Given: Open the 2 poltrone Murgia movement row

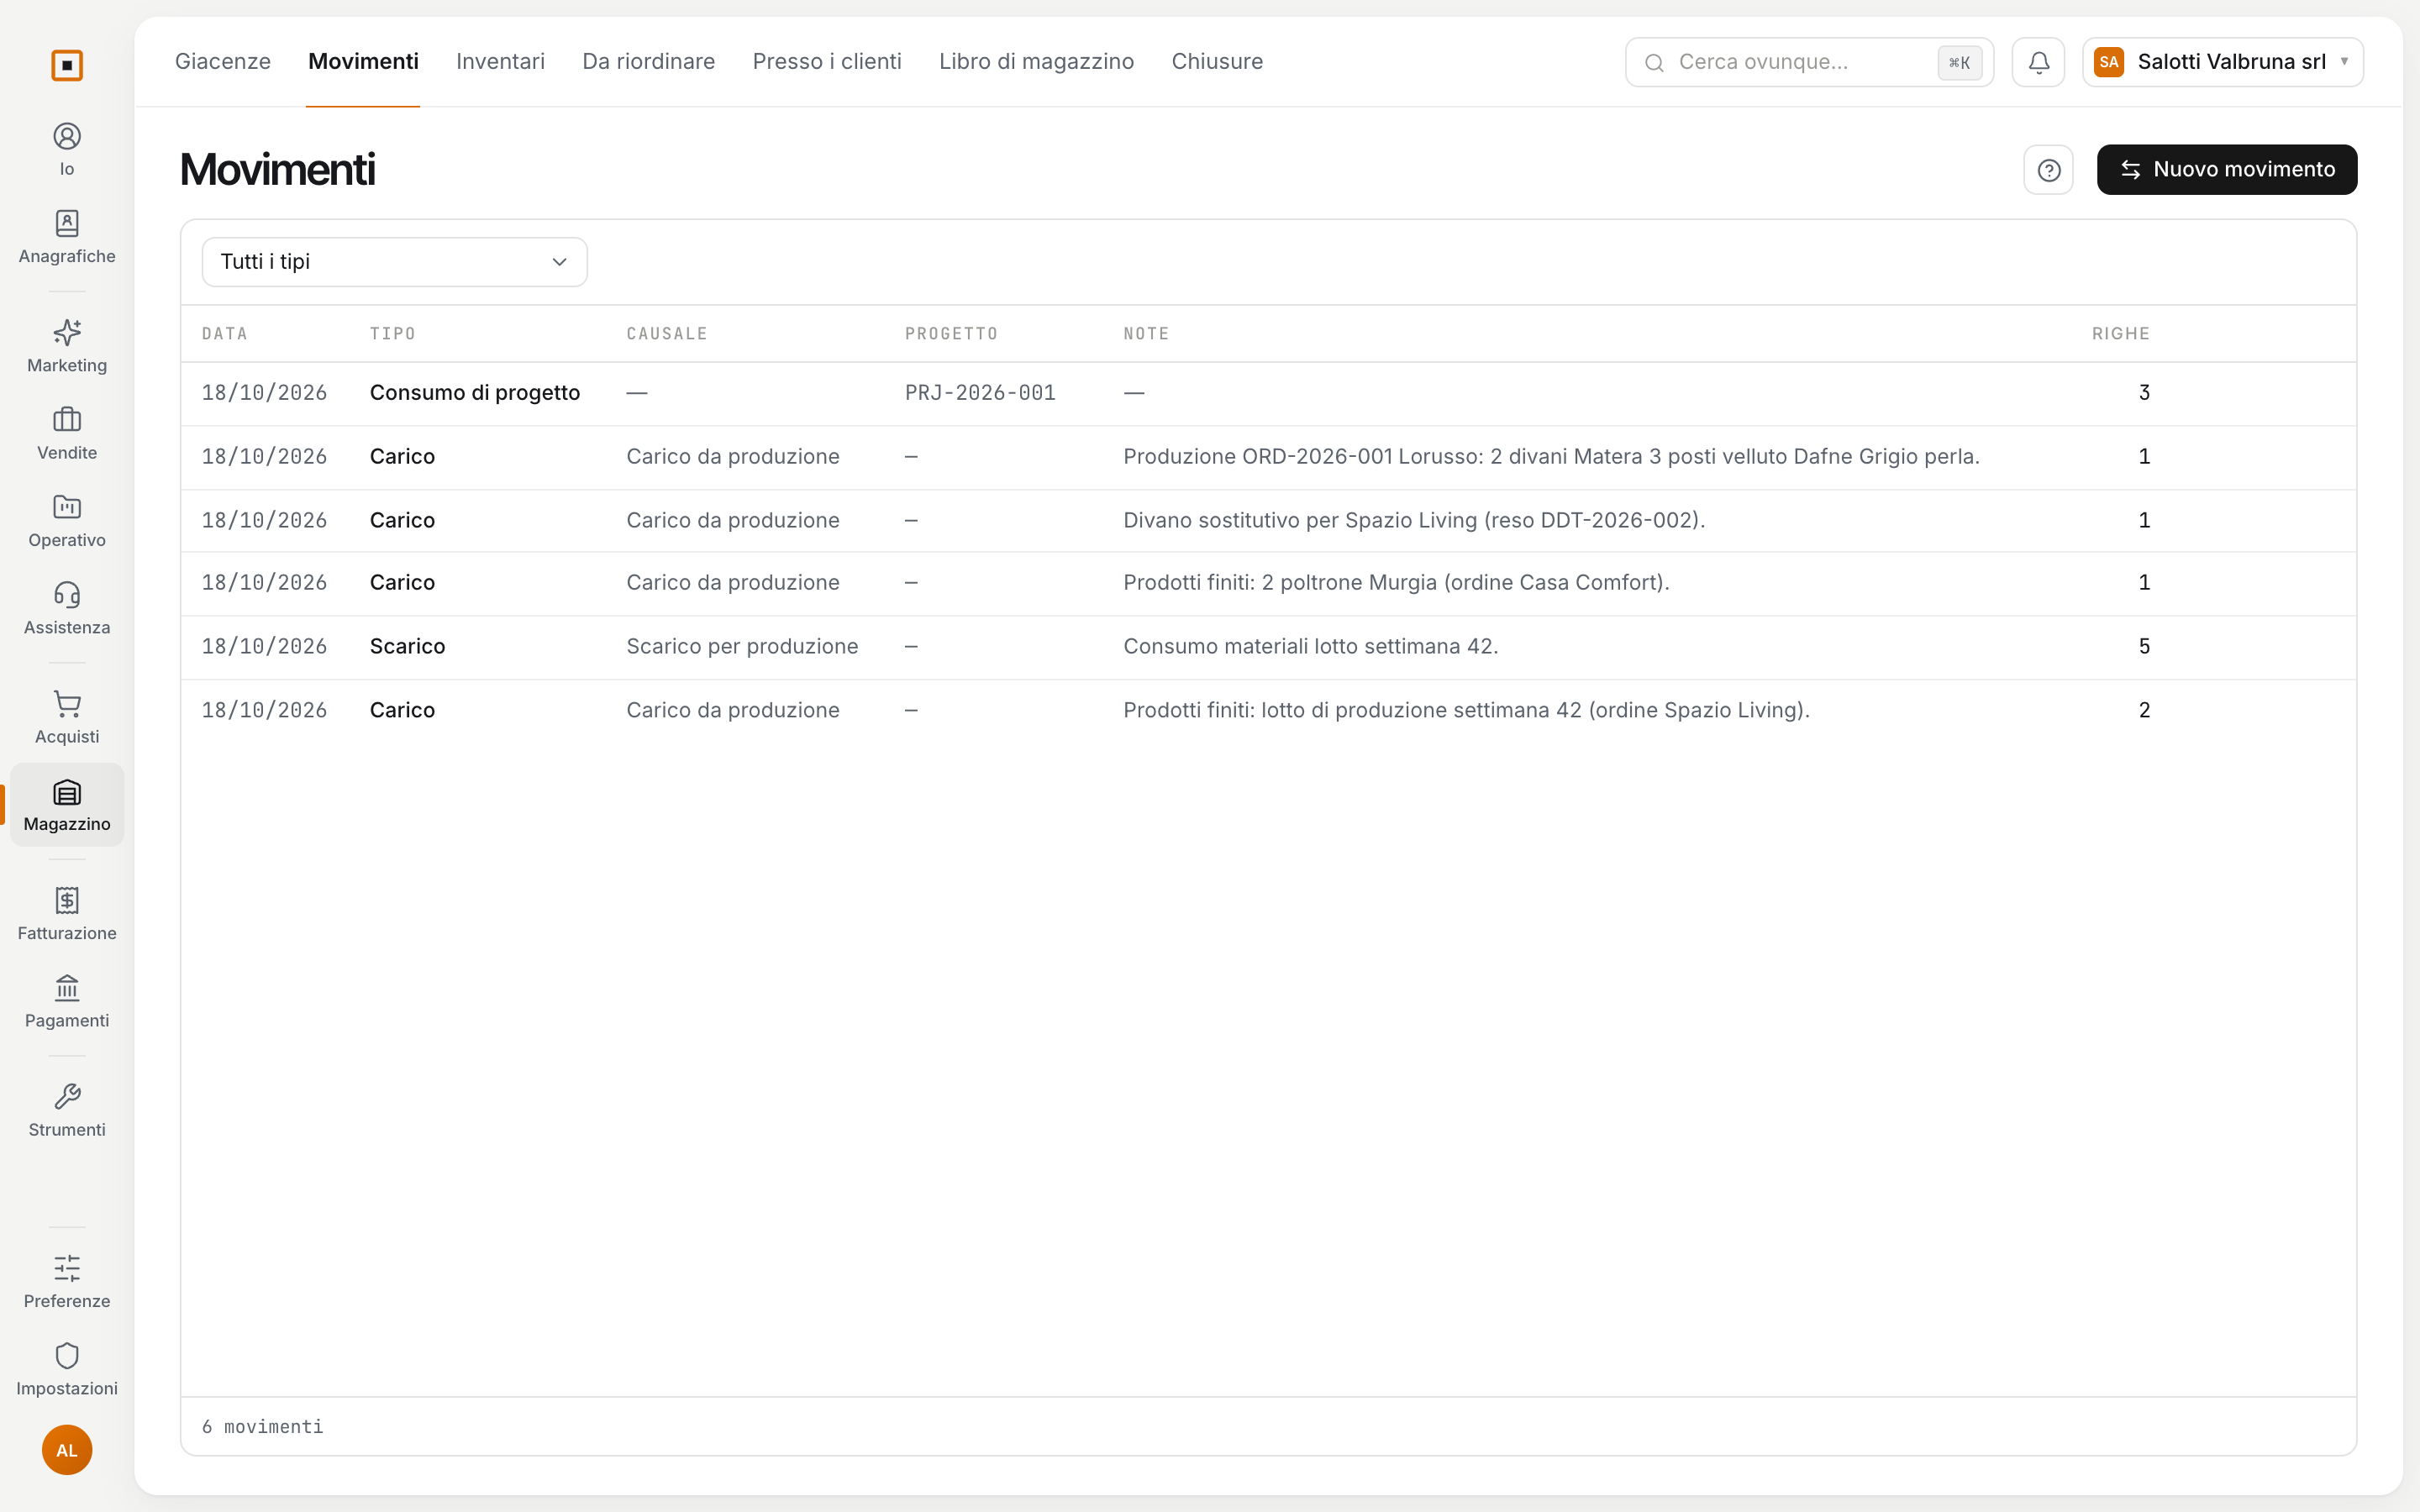Looking at the screenshot, I should click(1268, 583).
